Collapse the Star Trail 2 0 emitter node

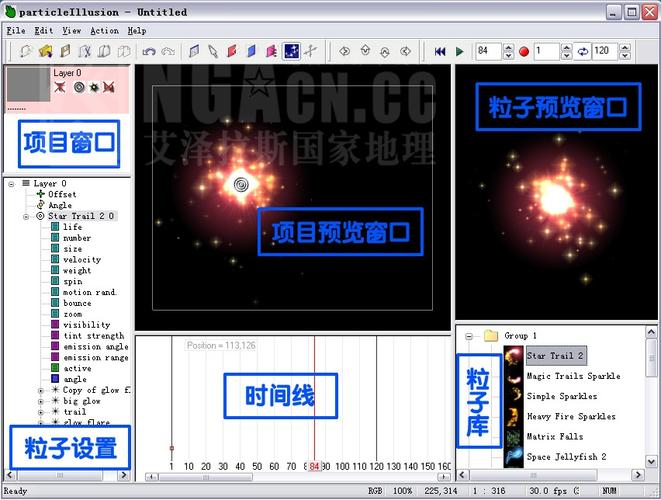(26, 217)
